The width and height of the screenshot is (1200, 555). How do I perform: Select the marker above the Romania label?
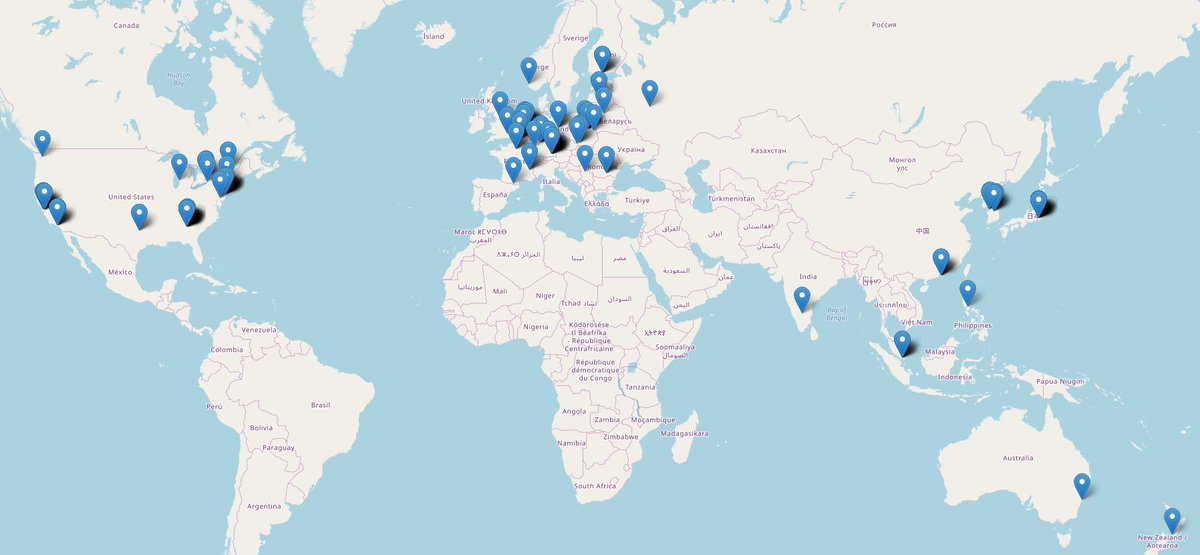[x=606, y=159]
